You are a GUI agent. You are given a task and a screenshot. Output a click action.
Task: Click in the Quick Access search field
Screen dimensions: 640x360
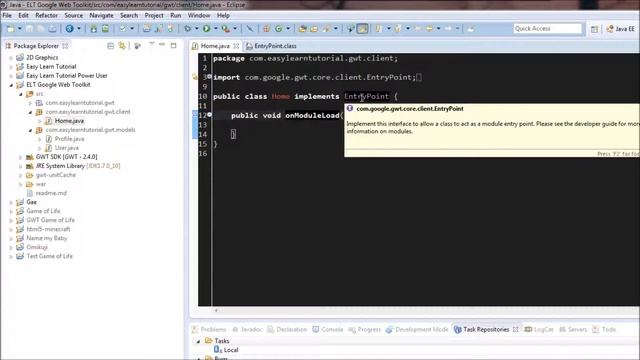tap(547, 29)
